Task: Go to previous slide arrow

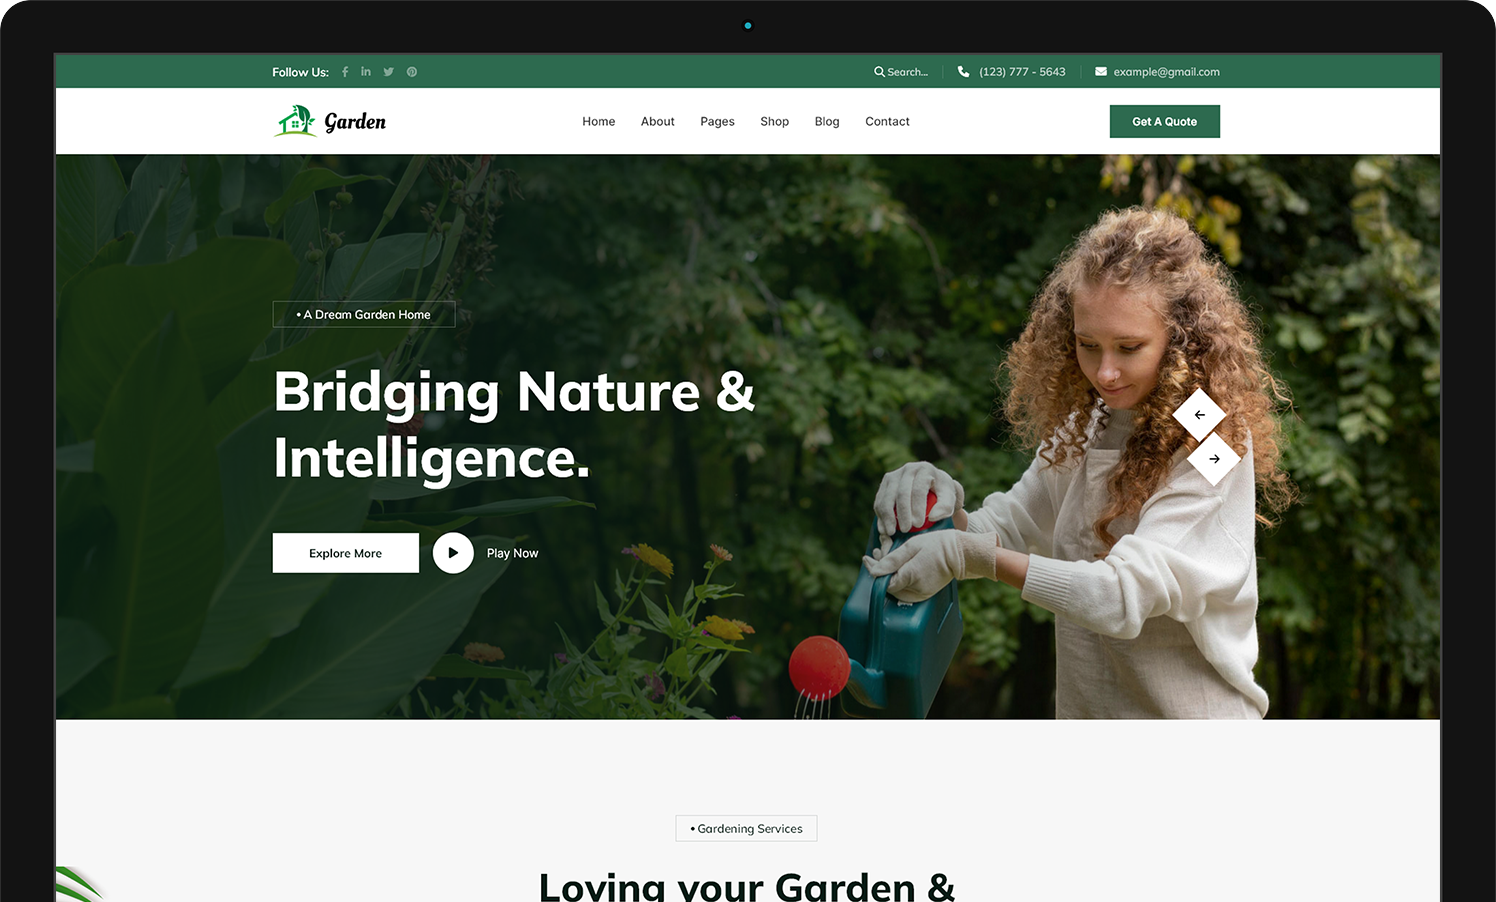Action: click(x=1199, y=415)
